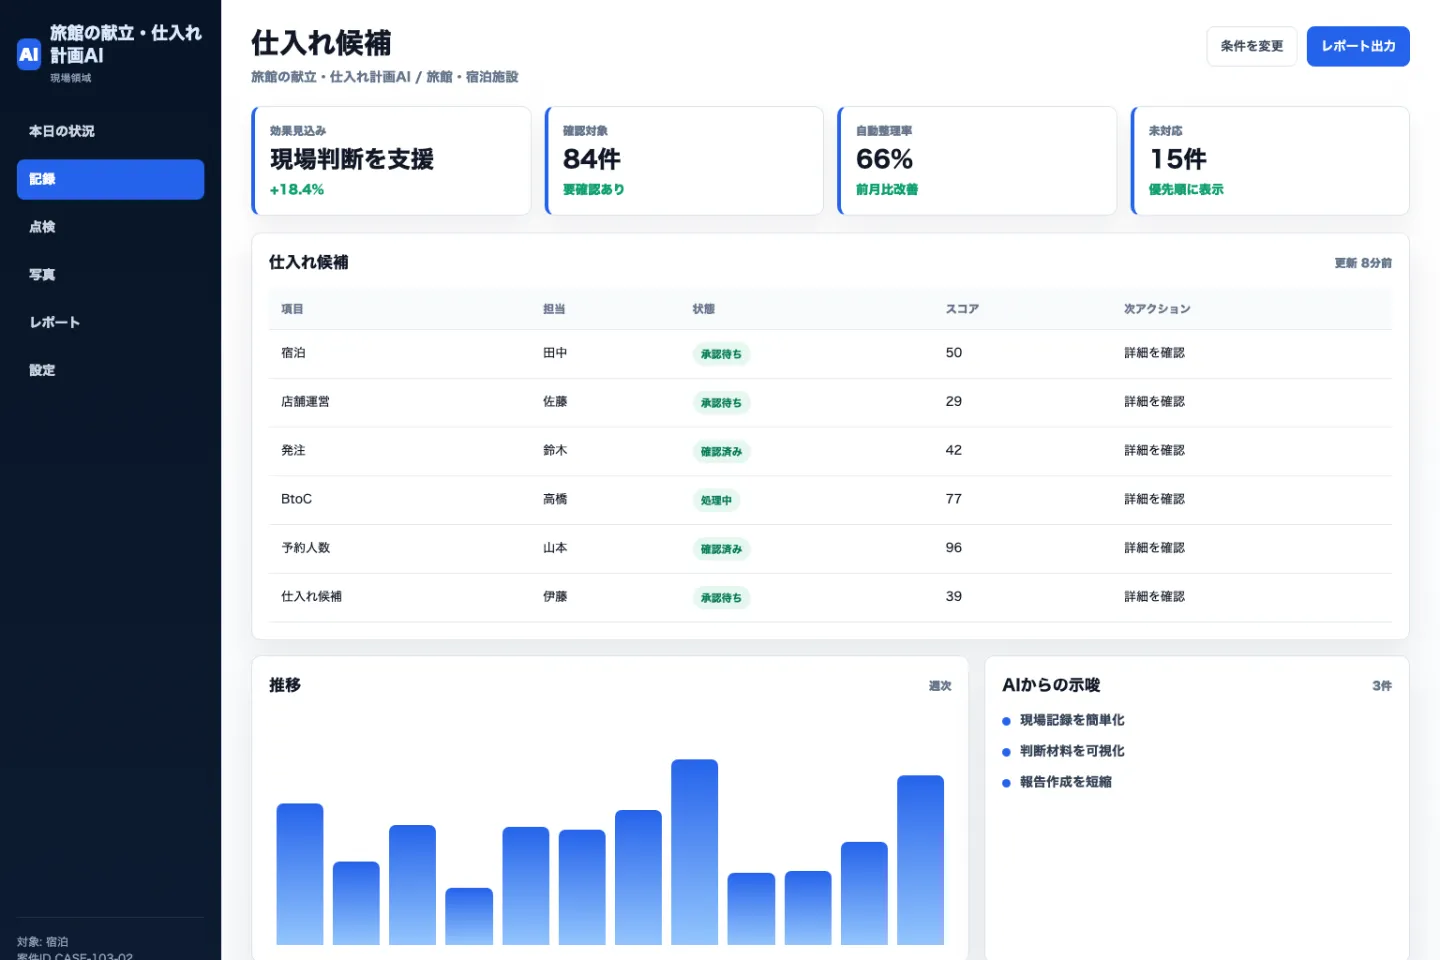
Task: Open the 効果見込み summary card
Action: [391, 161]
